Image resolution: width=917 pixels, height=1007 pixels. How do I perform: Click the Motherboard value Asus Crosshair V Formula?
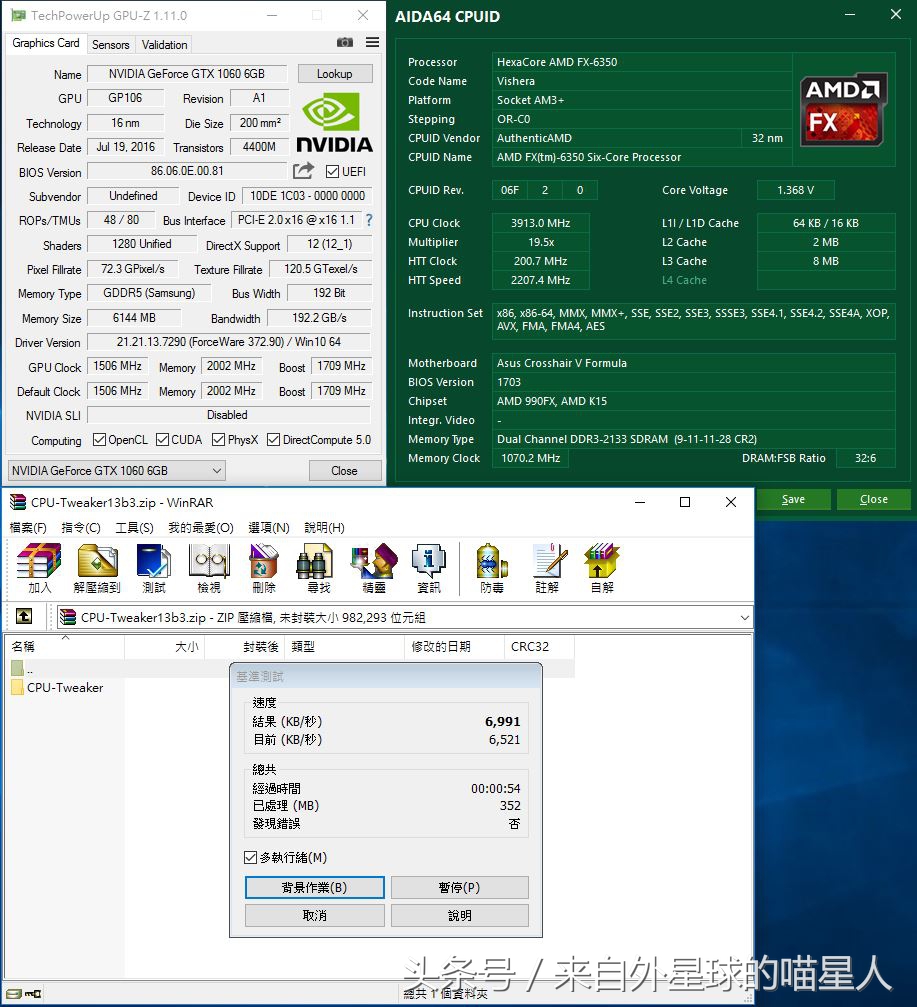(x=694, y=363)
